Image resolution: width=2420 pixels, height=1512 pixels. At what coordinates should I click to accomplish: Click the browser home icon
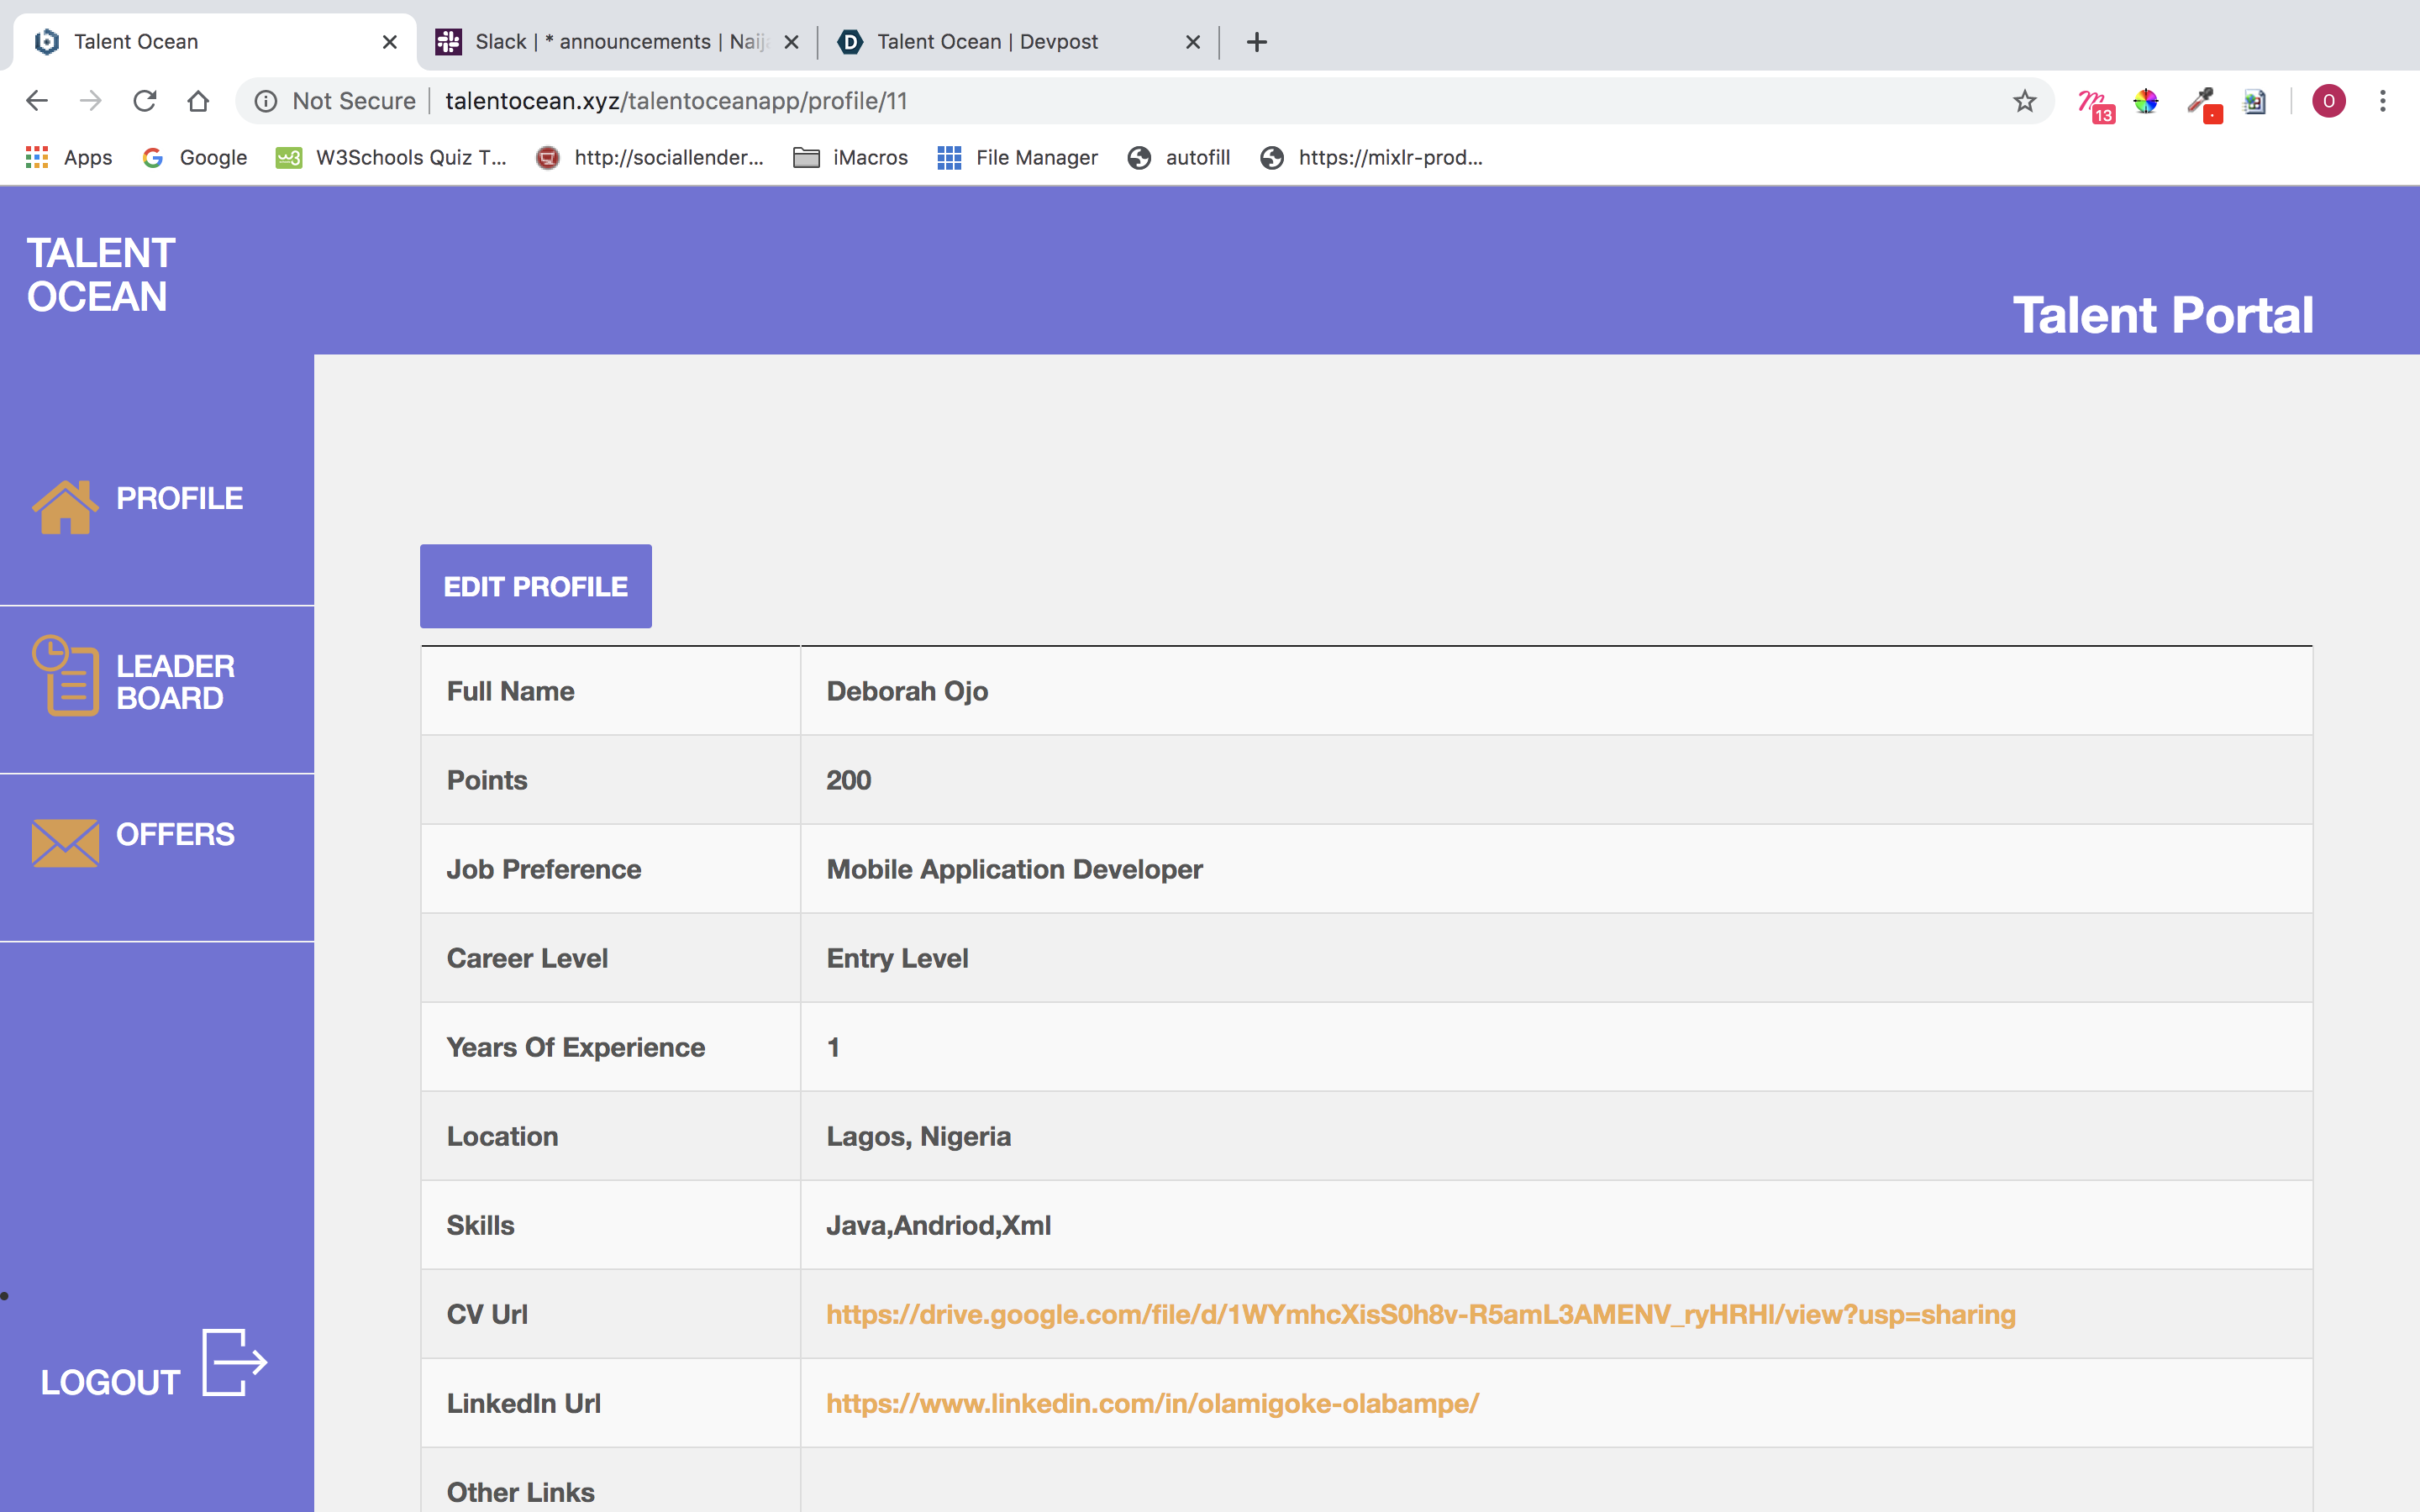pos(198,101)
